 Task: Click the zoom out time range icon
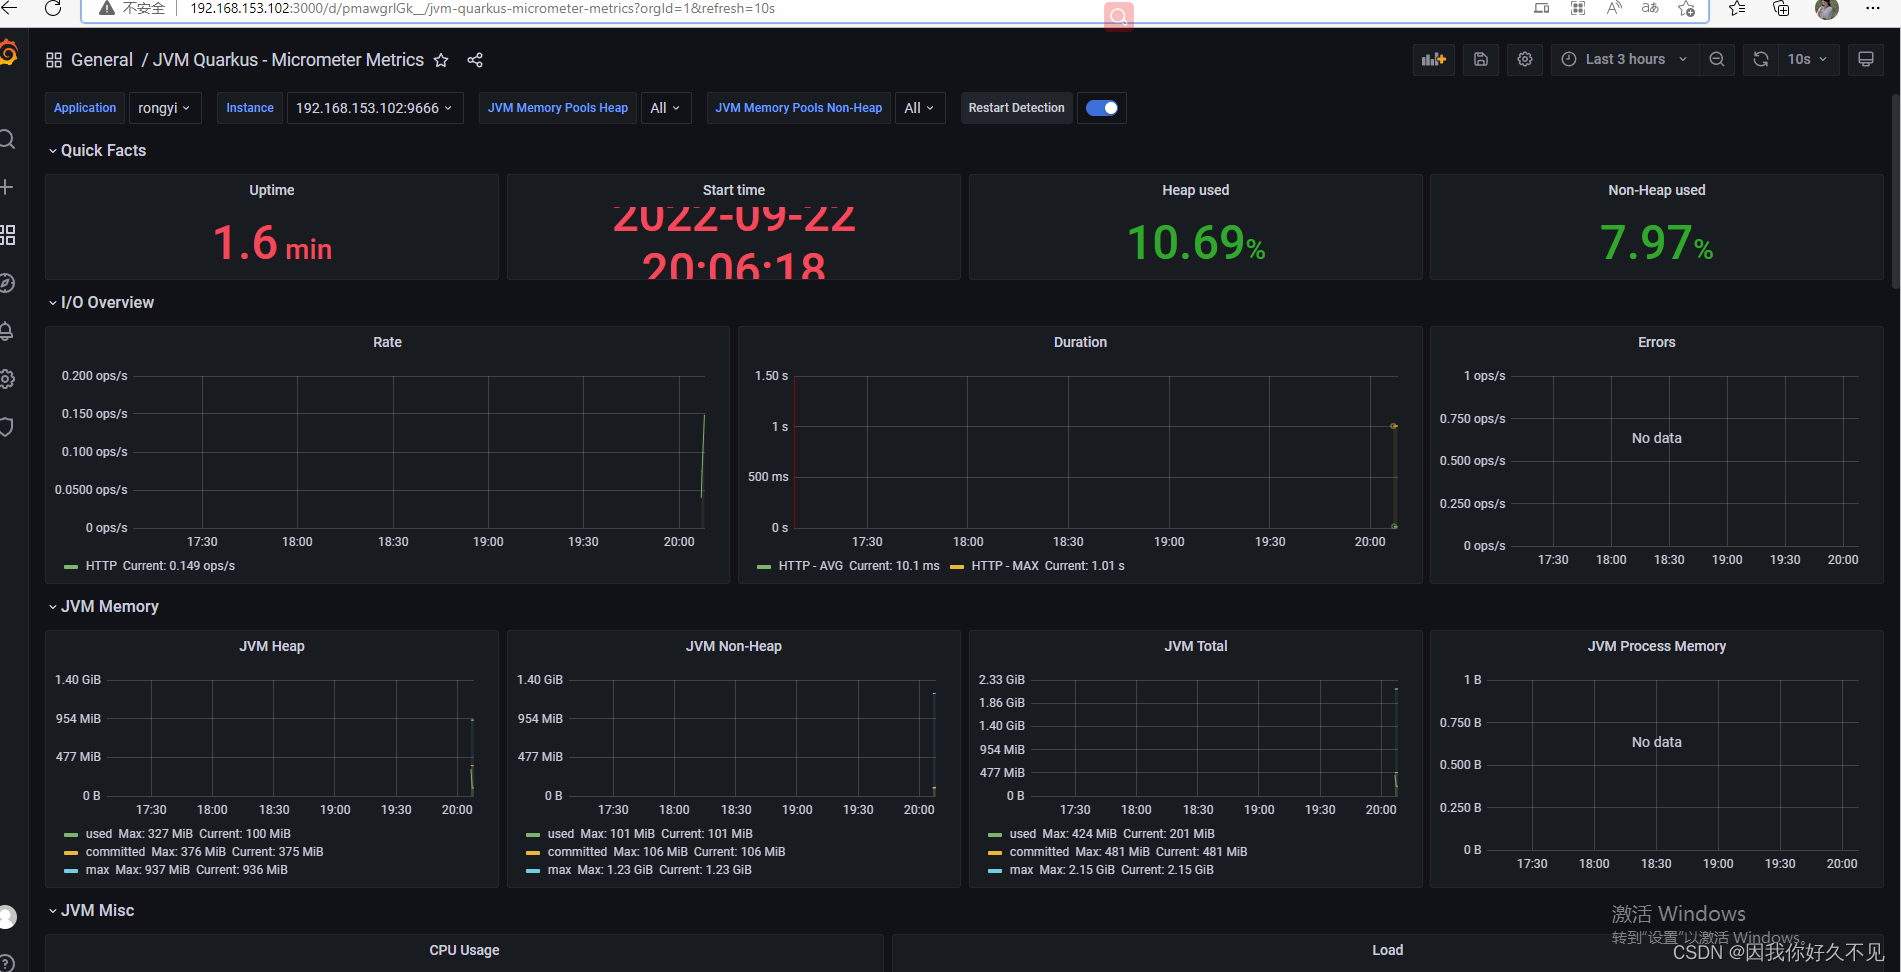click(x=1717, y=59)
